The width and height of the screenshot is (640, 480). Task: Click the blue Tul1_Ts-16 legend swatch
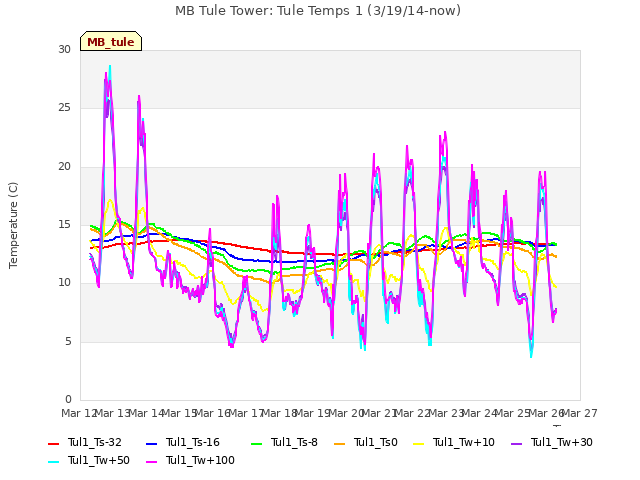(151, 443)
